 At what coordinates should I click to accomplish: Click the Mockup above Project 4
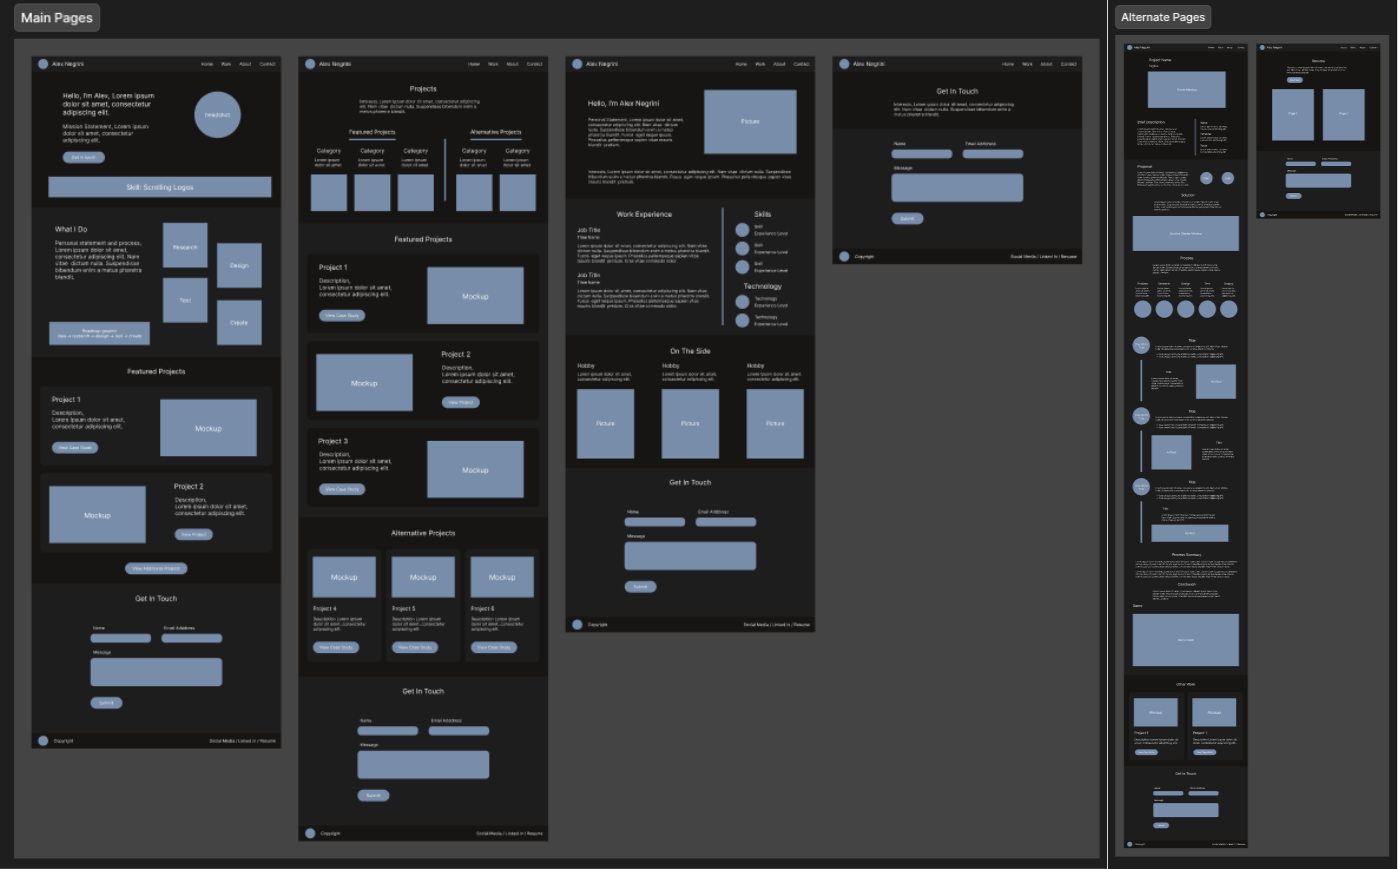(x=344, y=577)
